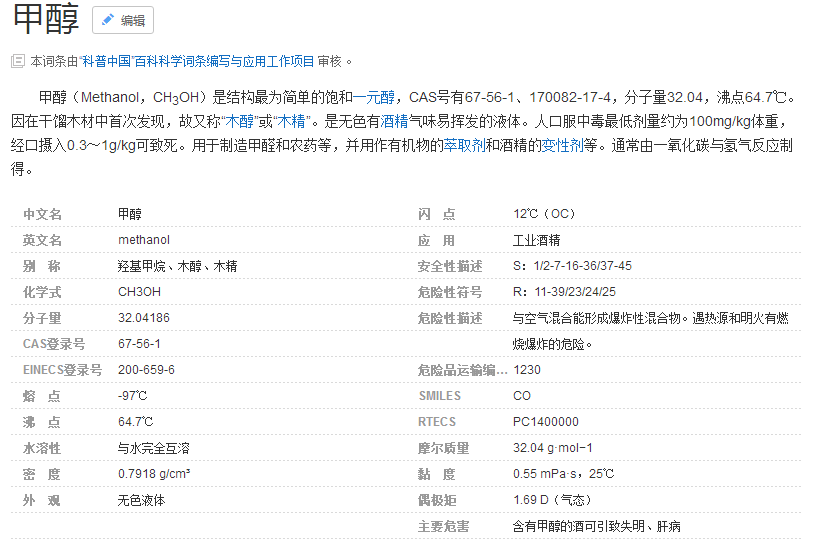Click the 甲醇 page title heading
The image size is (817, 542).
pos(45,21)
